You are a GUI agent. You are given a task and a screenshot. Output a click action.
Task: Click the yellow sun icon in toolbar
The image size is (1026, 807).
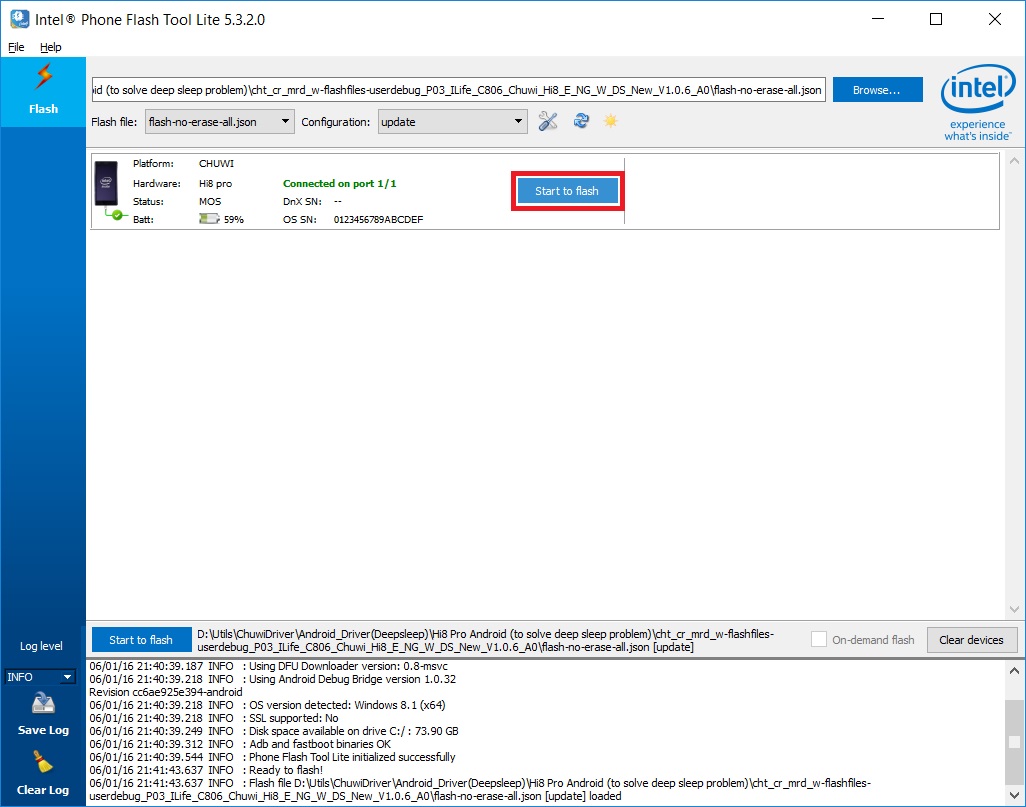[610, 121]
